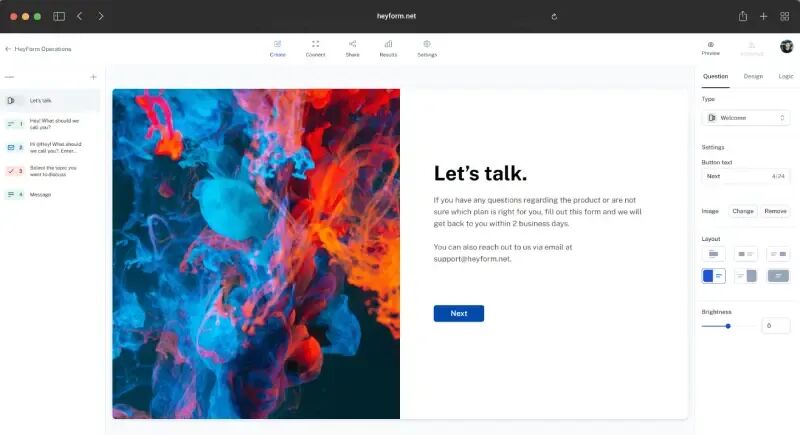
Task: Choose the first layout option with stacked image
Action: click(x=713, y=254)
